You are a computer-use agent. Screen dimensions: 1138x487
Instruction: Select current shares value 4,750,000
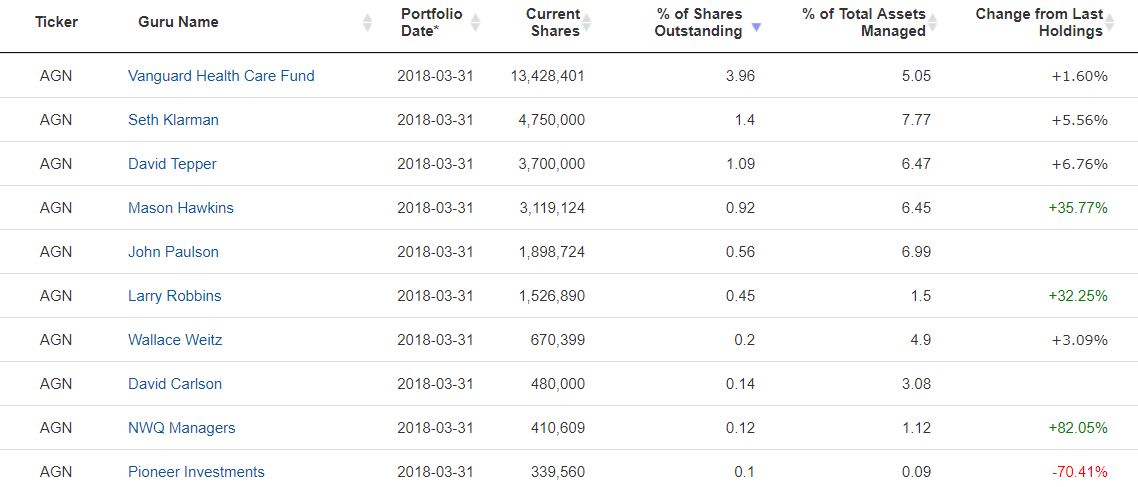[552, 120]
